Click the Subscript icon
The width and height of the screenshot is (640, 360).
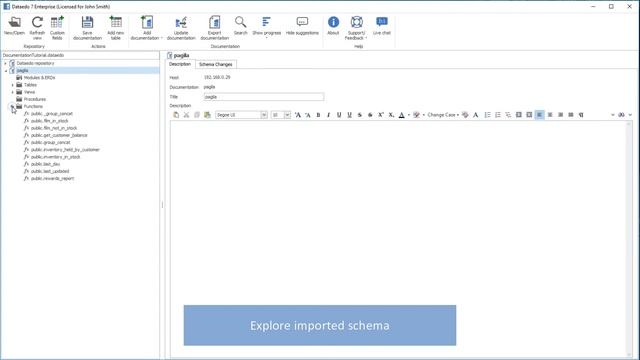(391, 115)
